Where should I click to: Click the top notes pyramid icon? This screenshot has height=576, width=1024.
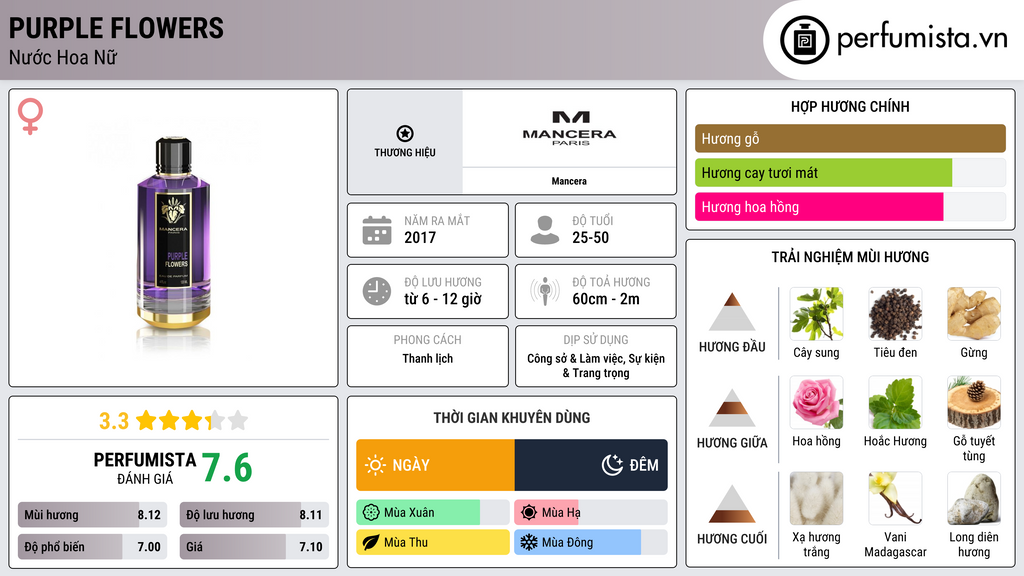(732, 313)
